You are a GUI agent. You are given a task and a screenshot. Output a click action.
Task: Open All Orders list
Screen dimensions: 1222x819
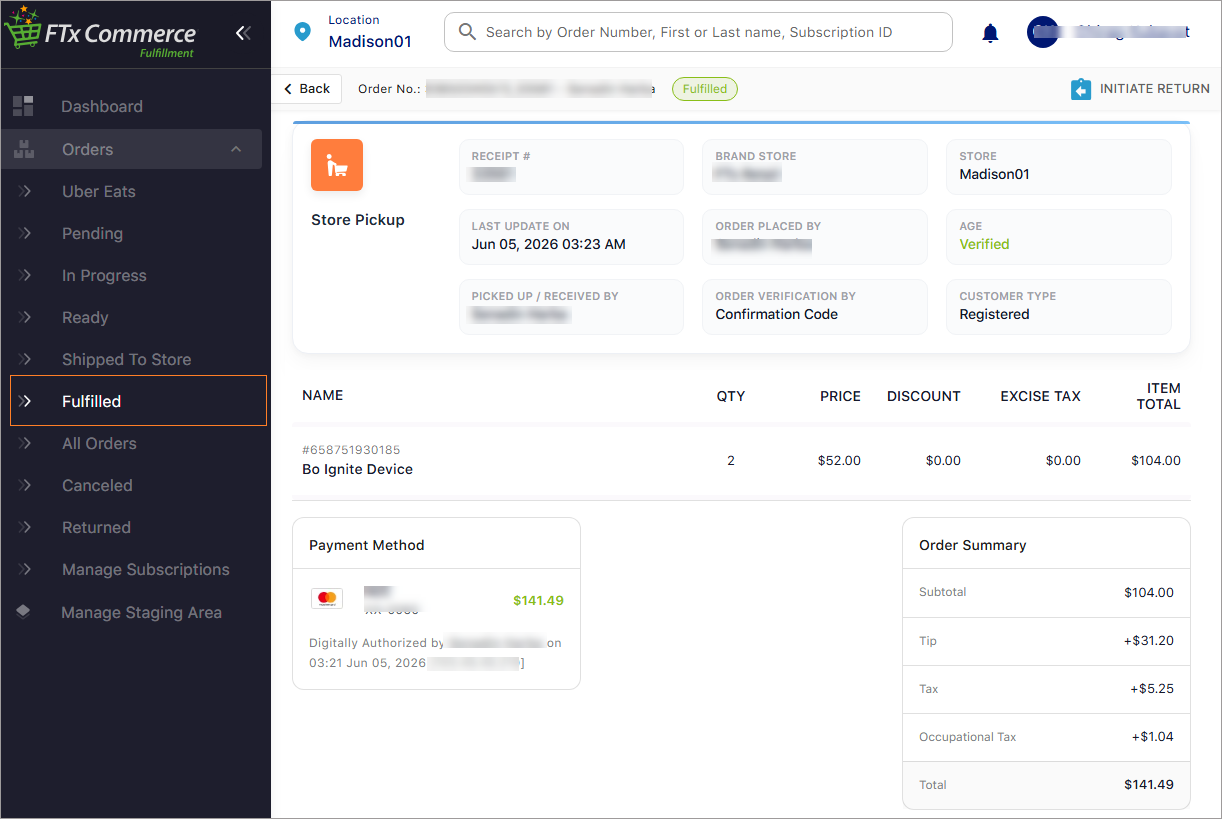point(99,443)
